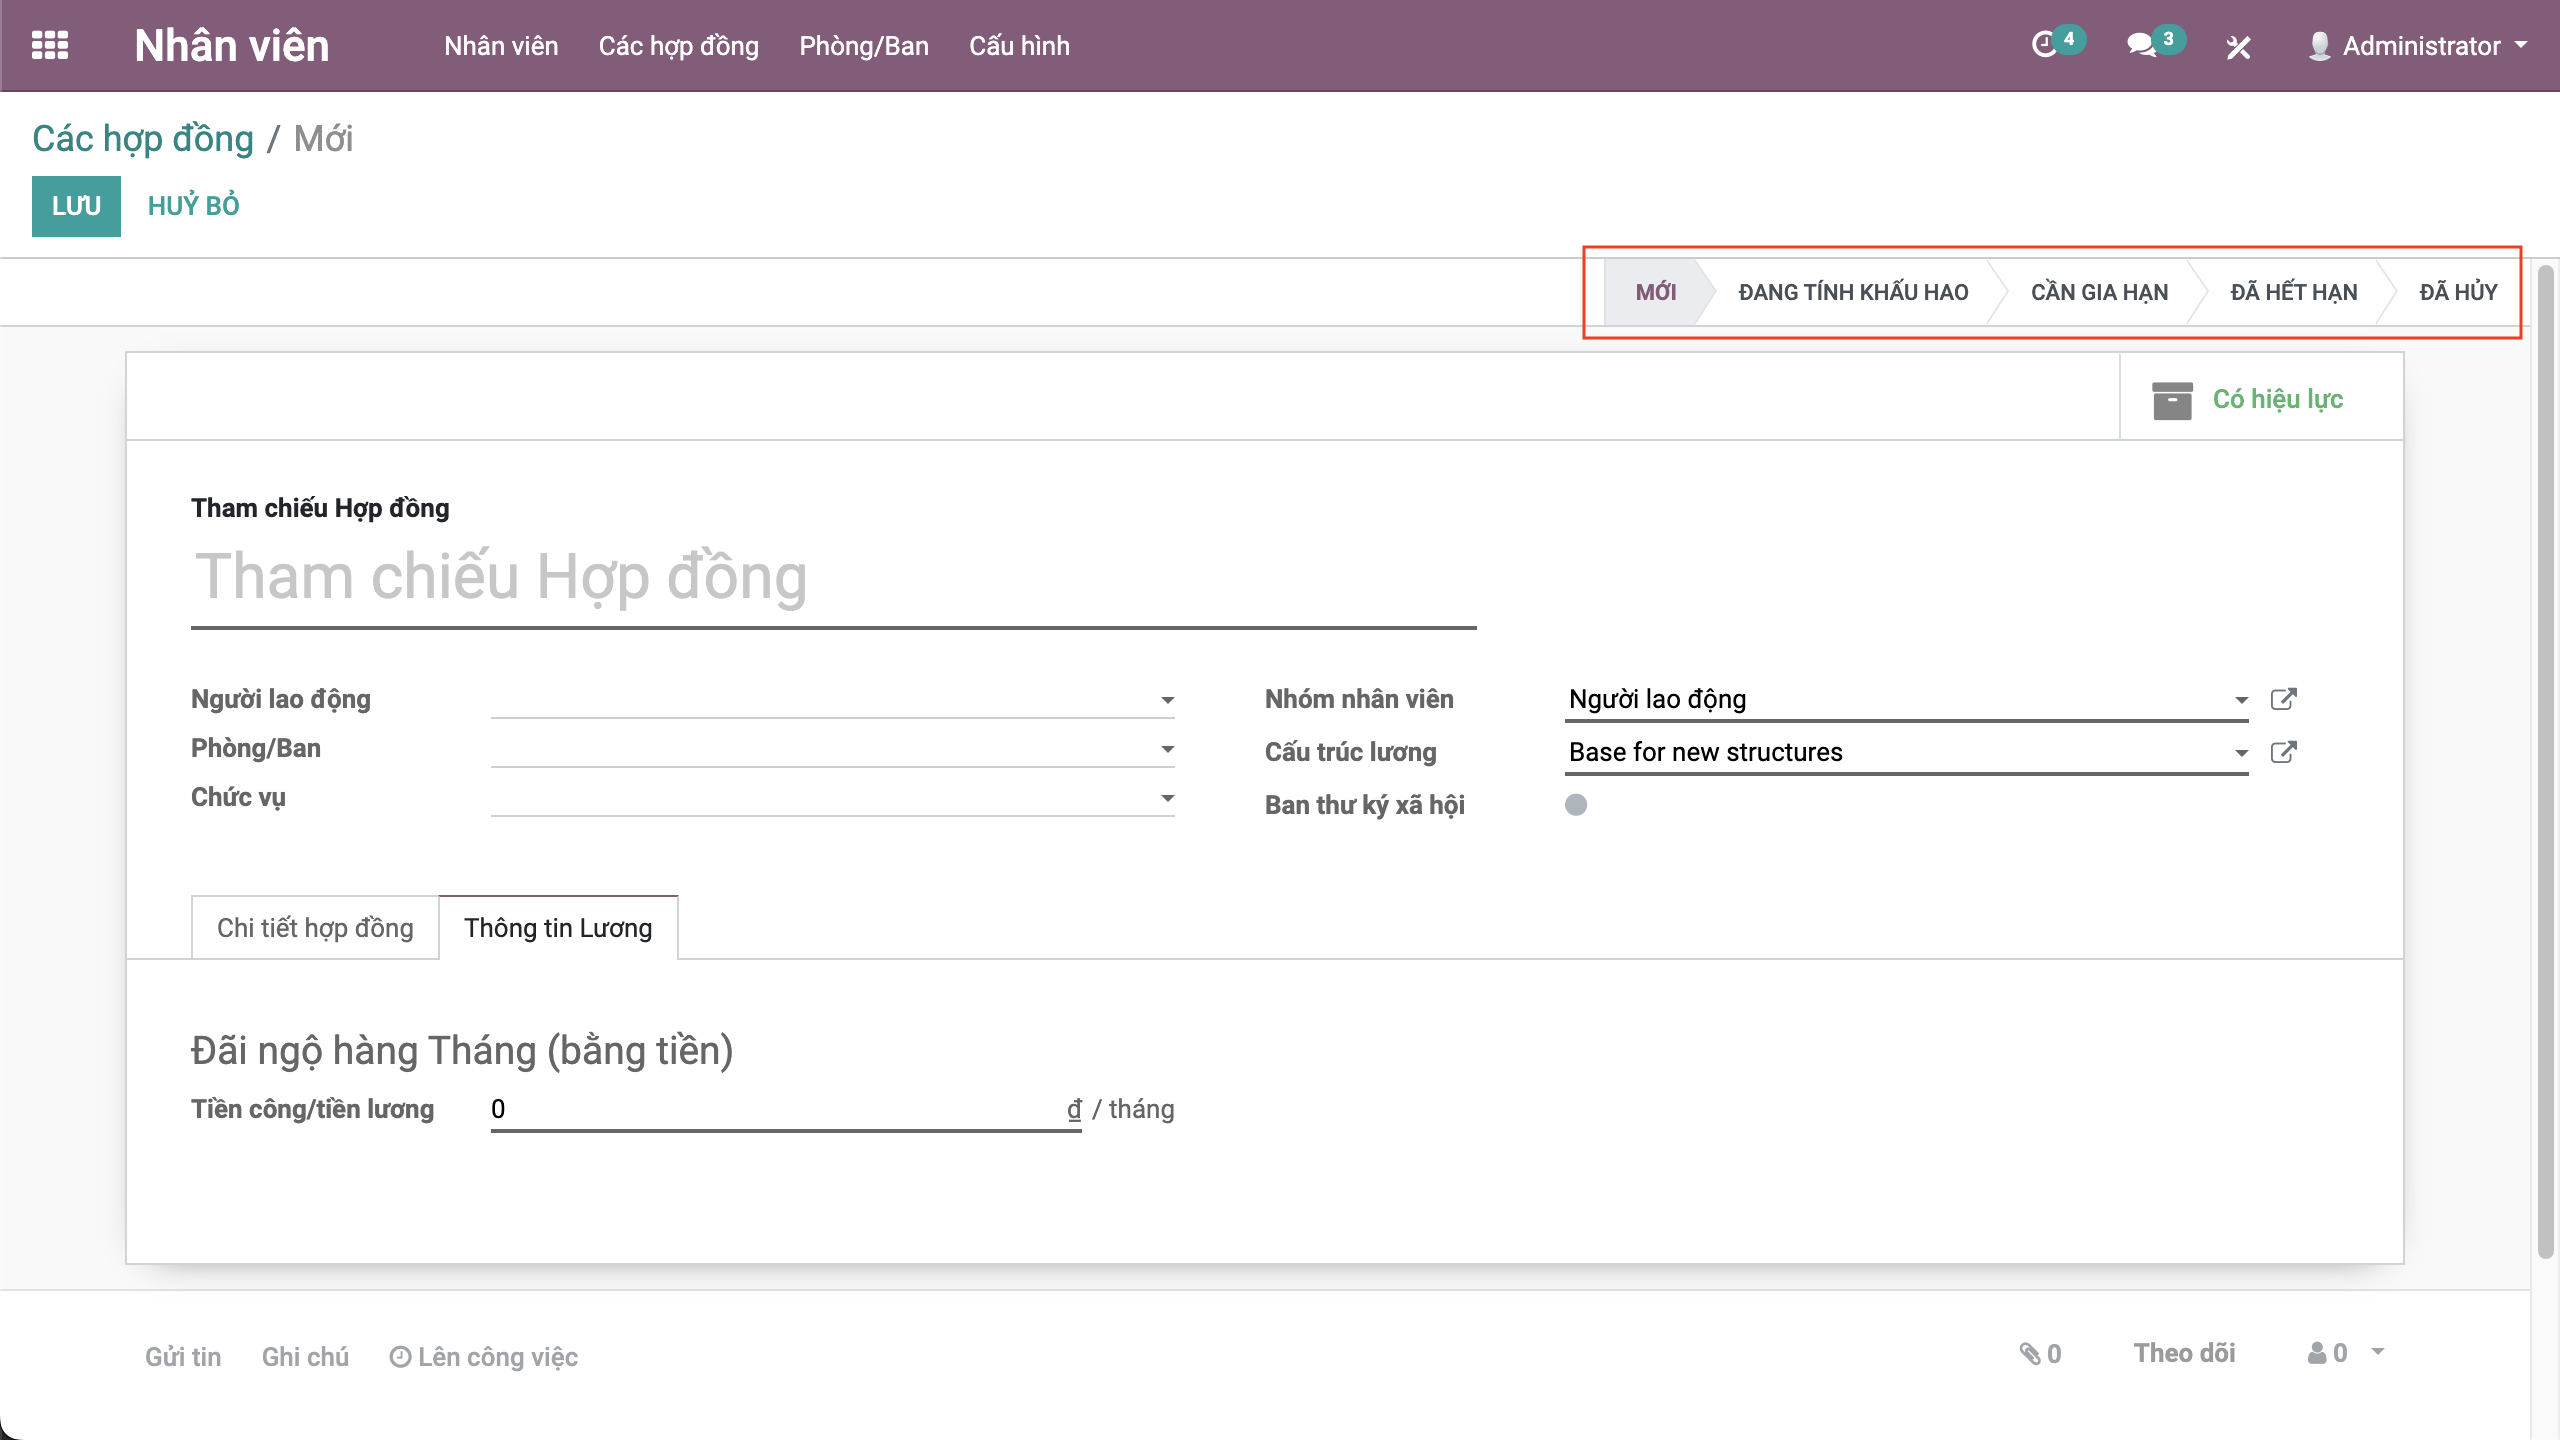
Task: Click HUỶ BỎ to discard changes
Action: tap(193, 206)
